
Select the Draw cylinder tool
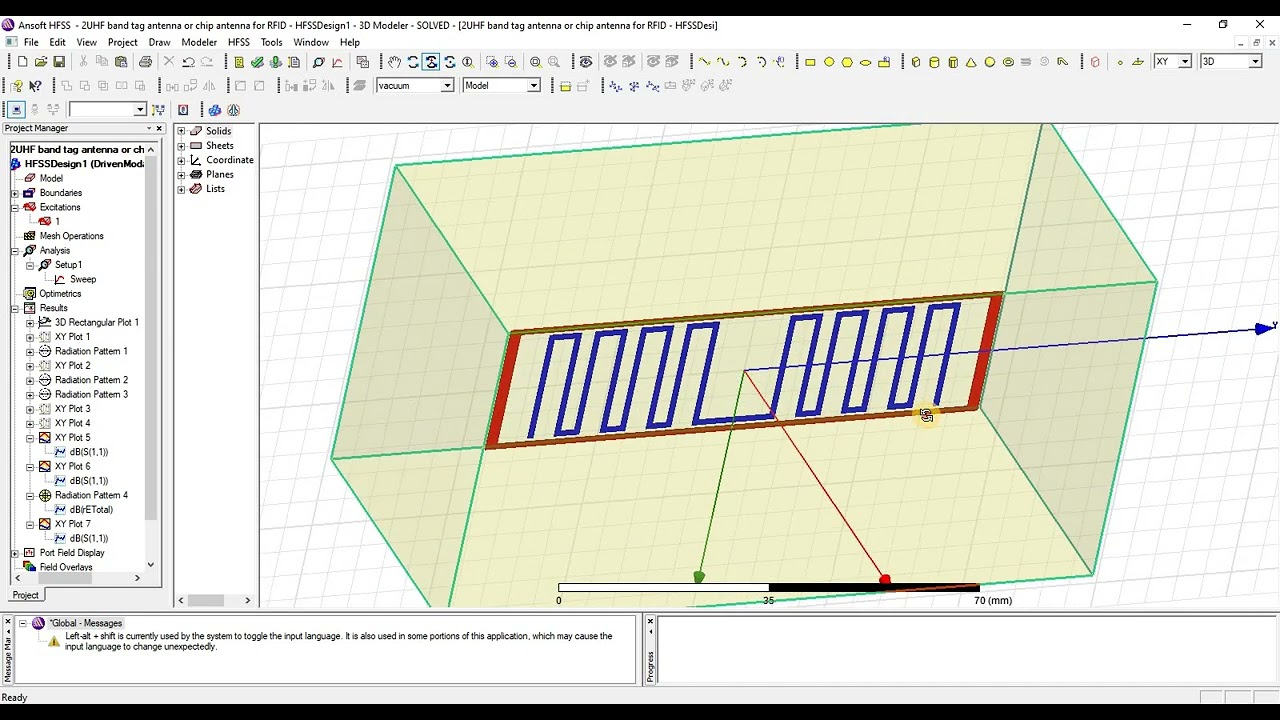[x=934, y=62]
